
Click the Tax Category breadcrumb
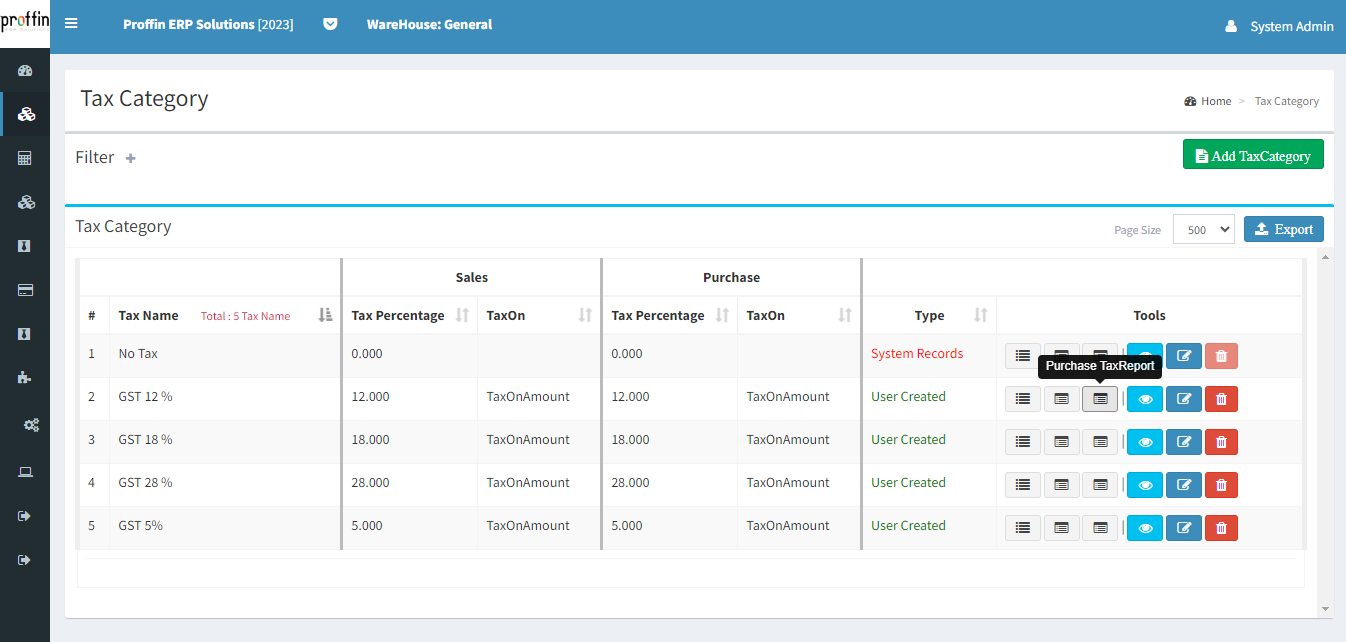pyautogui.click(x=1287, y=101)
